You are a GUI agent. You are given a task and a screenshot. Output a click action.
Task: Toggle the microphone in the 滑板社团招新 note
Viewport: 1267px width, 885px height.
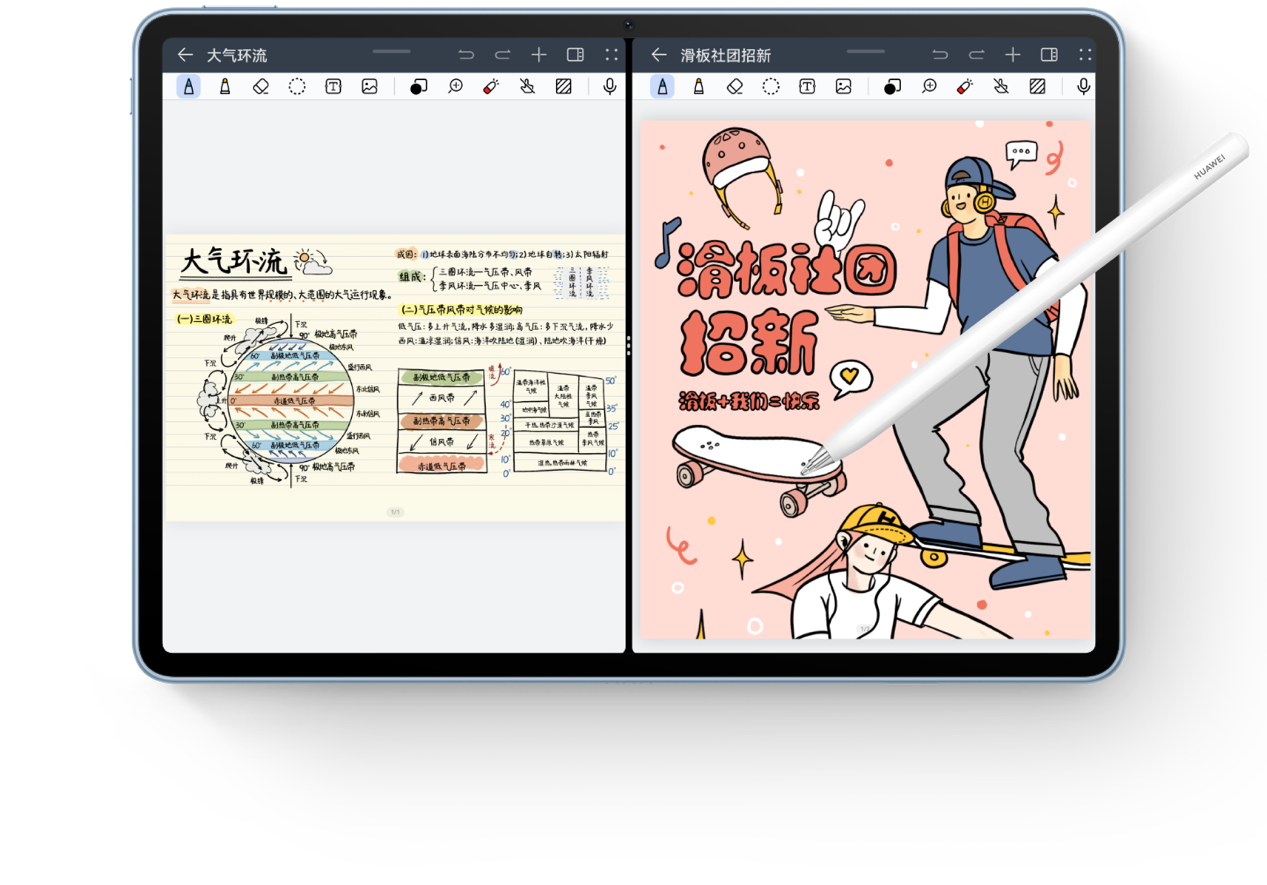point(1084,87)
